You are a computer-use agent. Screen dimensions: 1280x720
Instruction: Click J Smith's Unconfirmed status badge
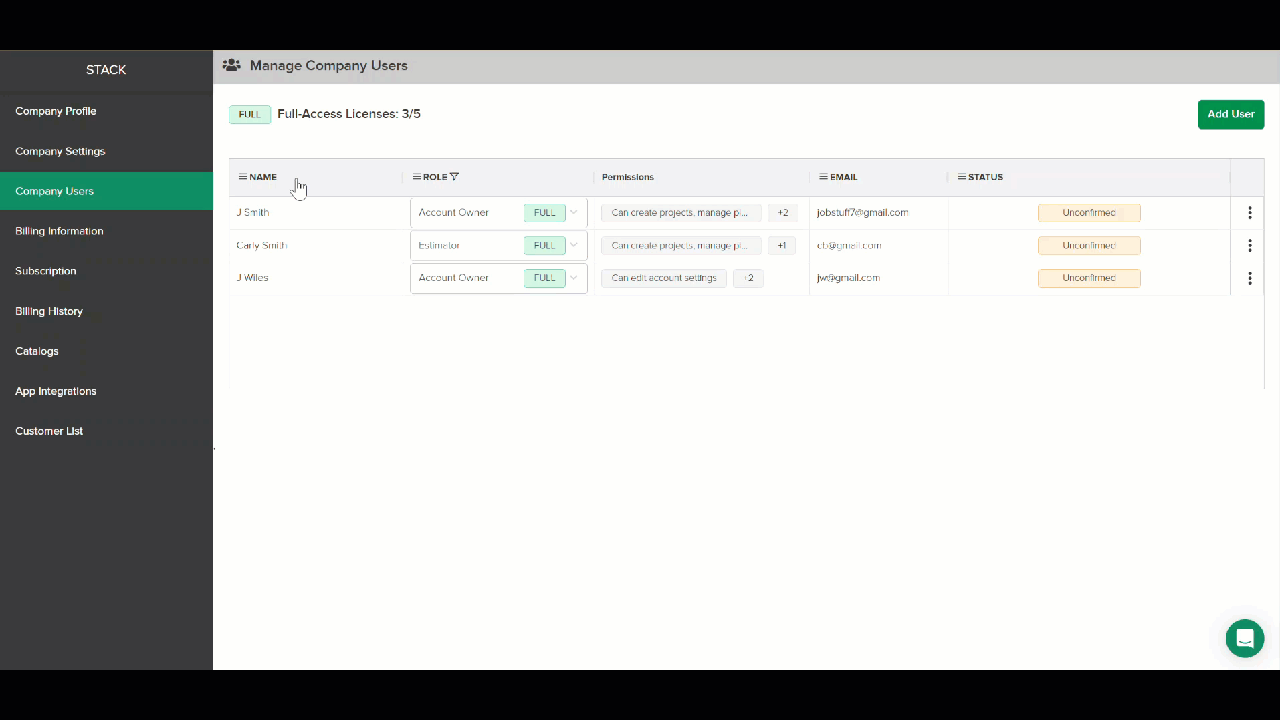(x=1089, y=213)
